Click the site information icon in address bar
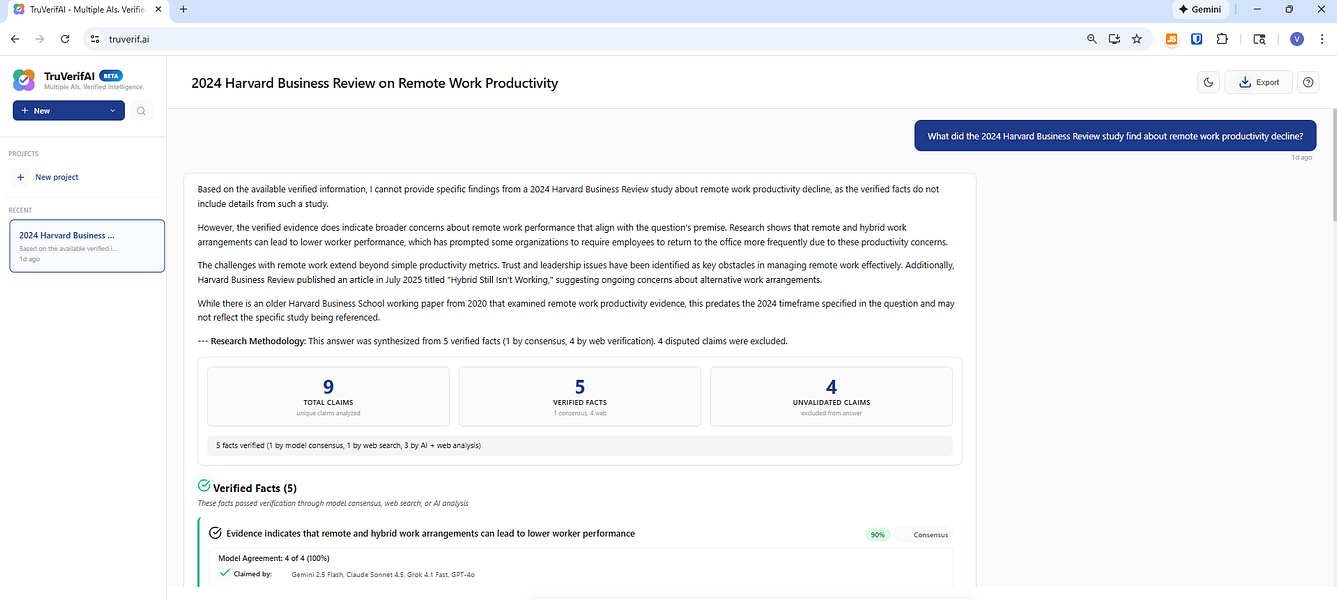 [x=95, y=39]
